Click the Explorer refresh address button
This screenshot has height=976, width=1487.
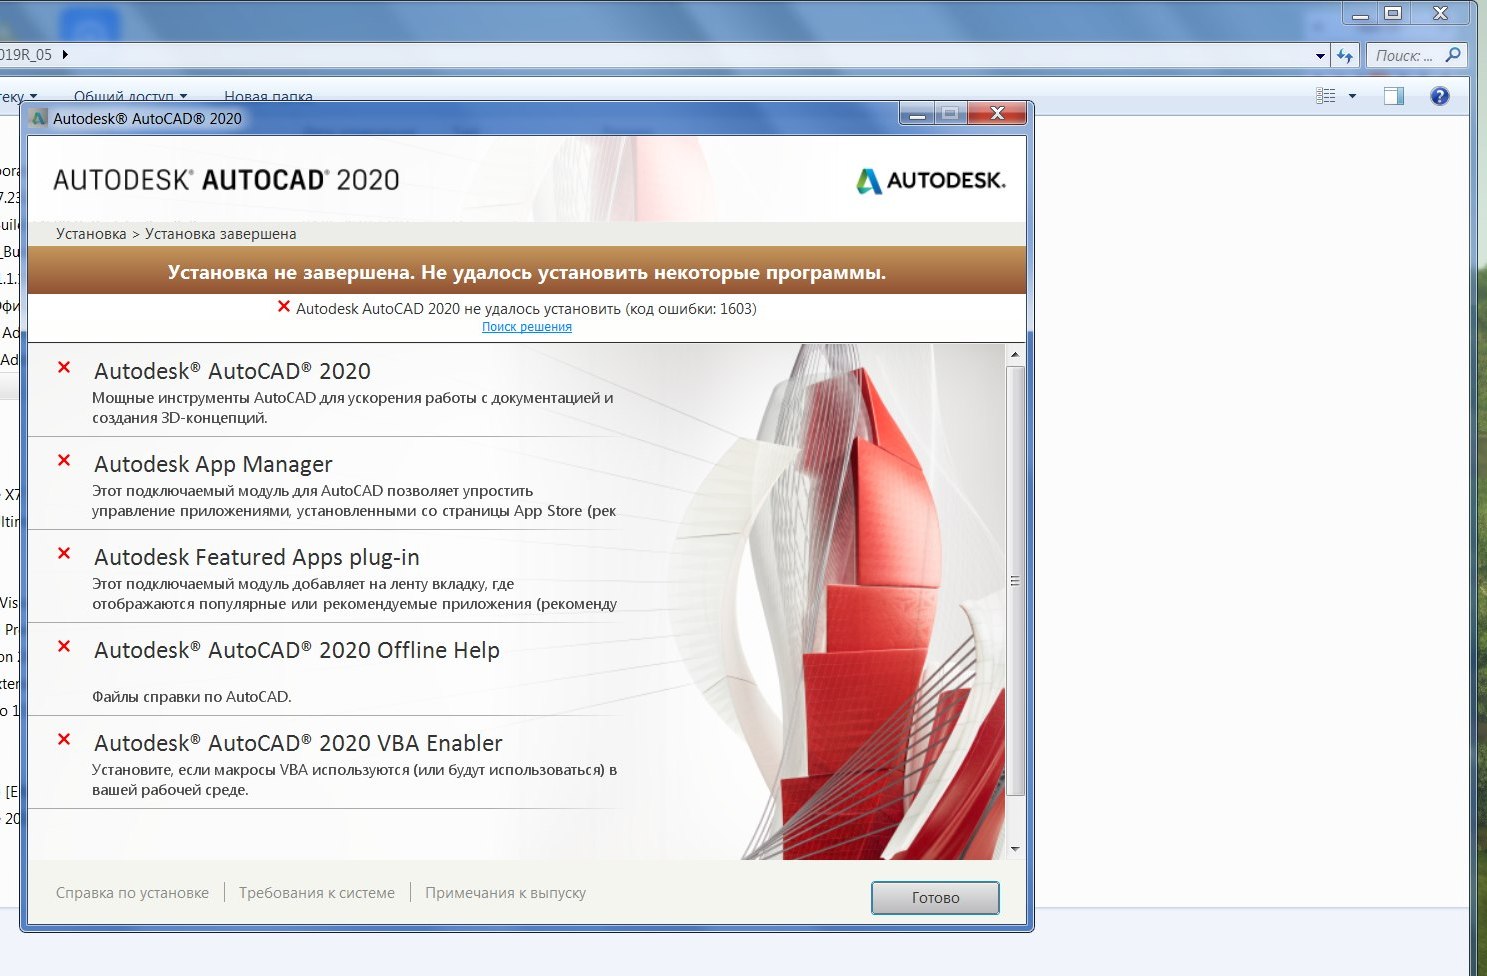[1345, 55]
